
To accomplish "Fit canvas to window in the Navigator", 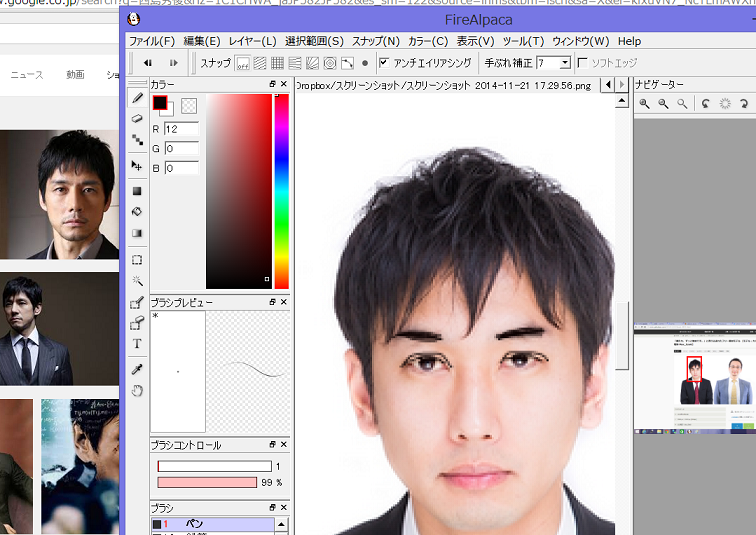I will coord(682,104).
